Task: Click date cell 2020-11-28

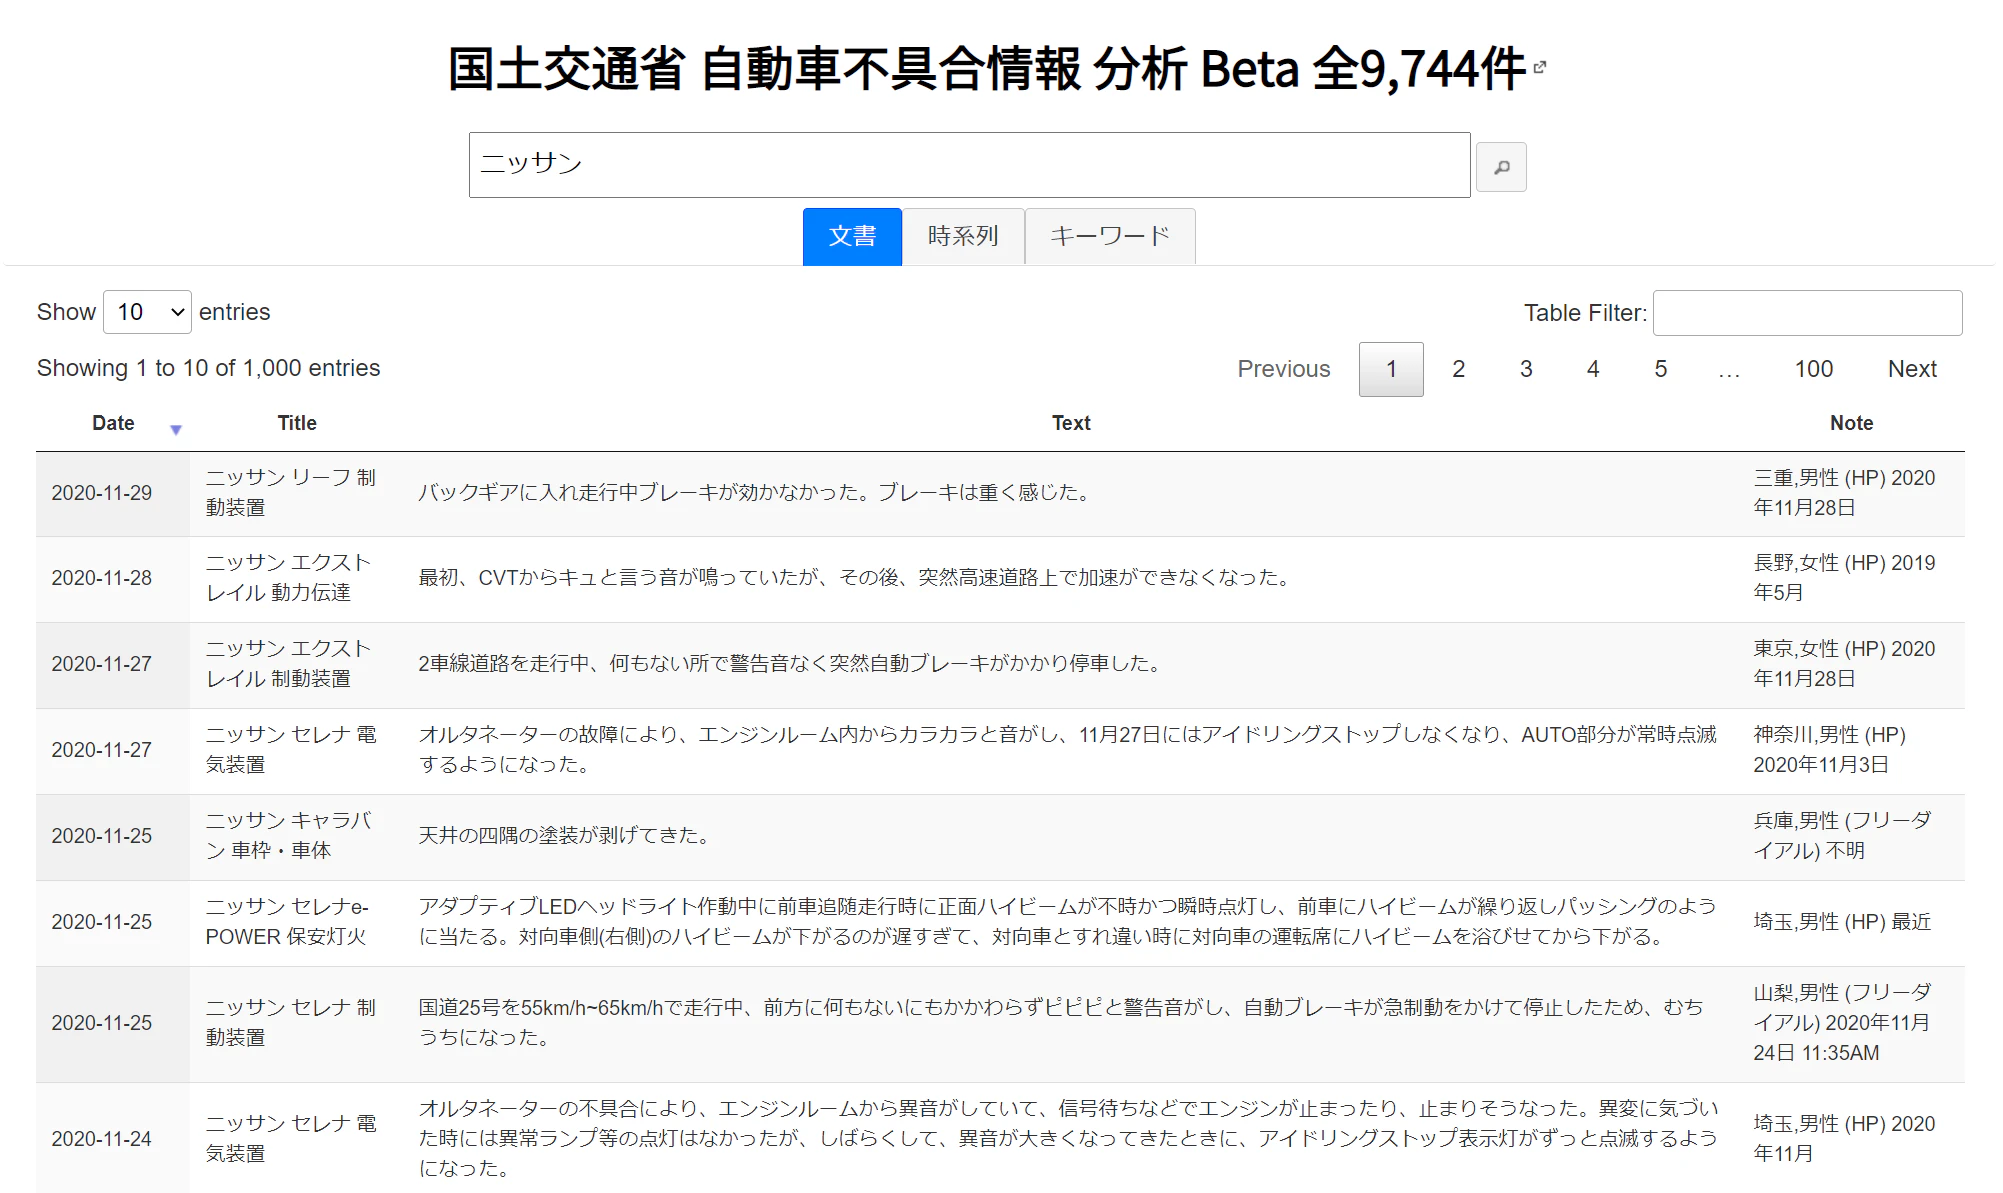Action: tap(102, 578)
